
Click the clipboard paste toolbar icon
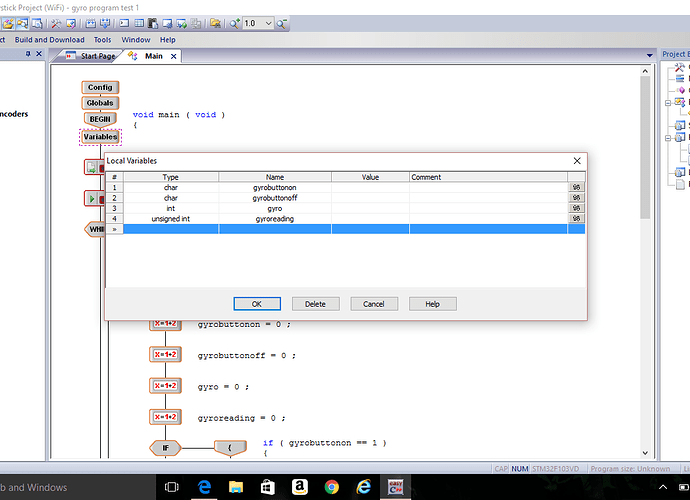[x=153, y=23]
